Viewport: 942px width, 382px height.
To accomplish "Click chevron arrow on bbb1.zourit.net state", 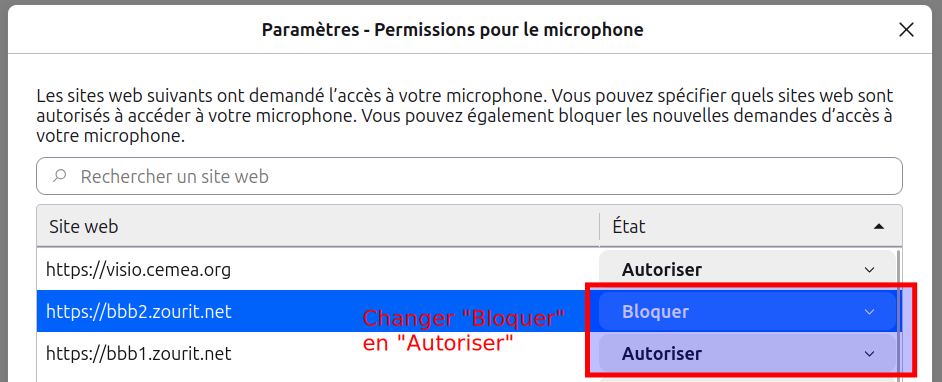I will pos(869,353).
